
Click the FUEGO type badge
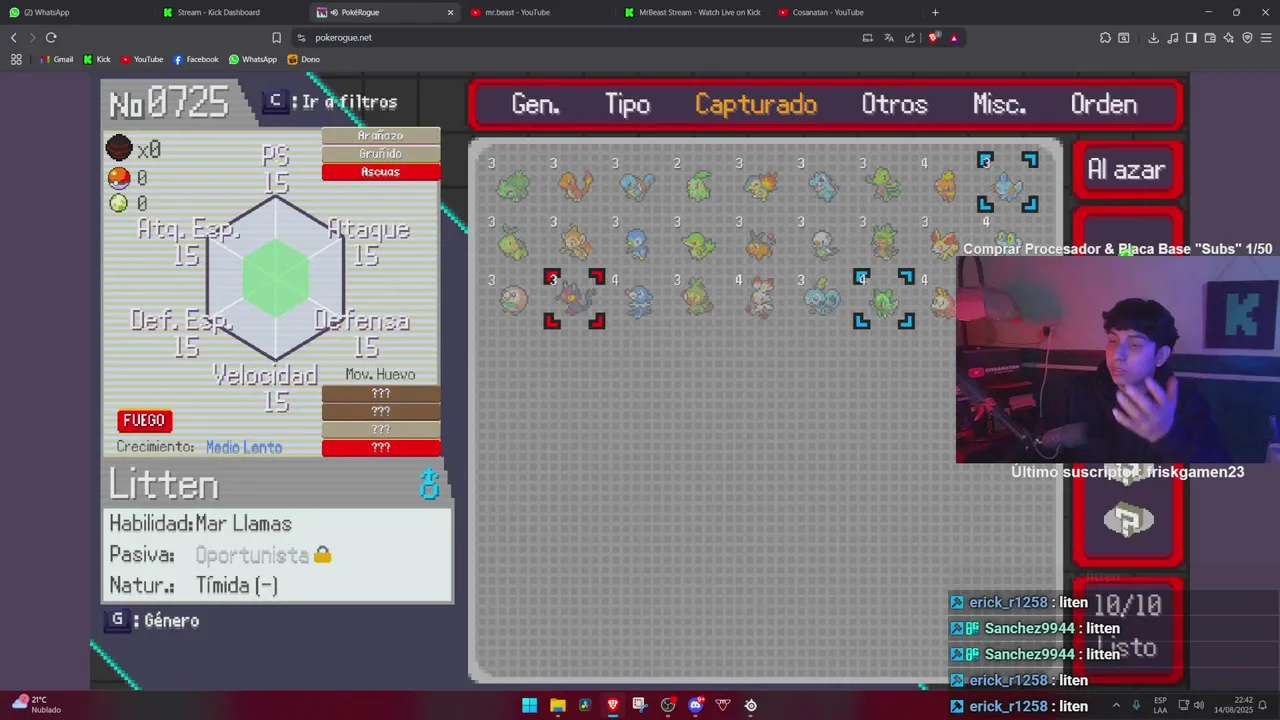tap(144, 420)
